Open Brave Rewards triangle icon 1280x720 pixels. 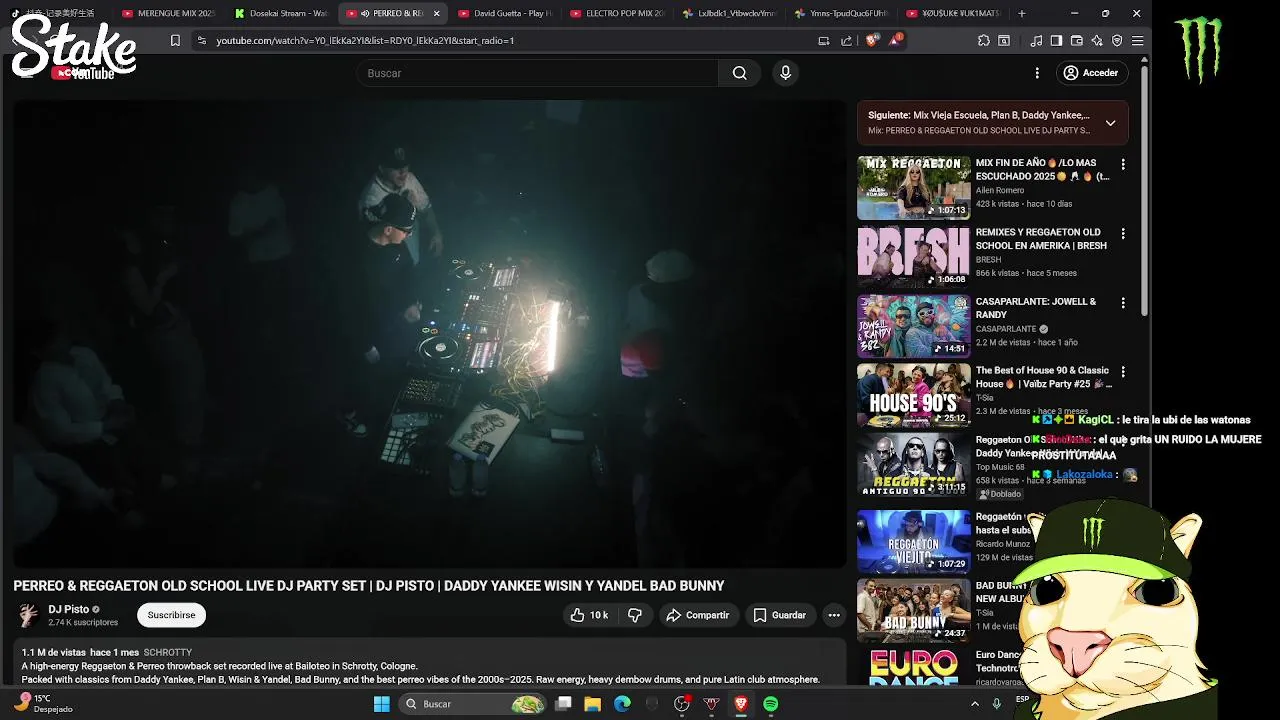pos(895,41)
